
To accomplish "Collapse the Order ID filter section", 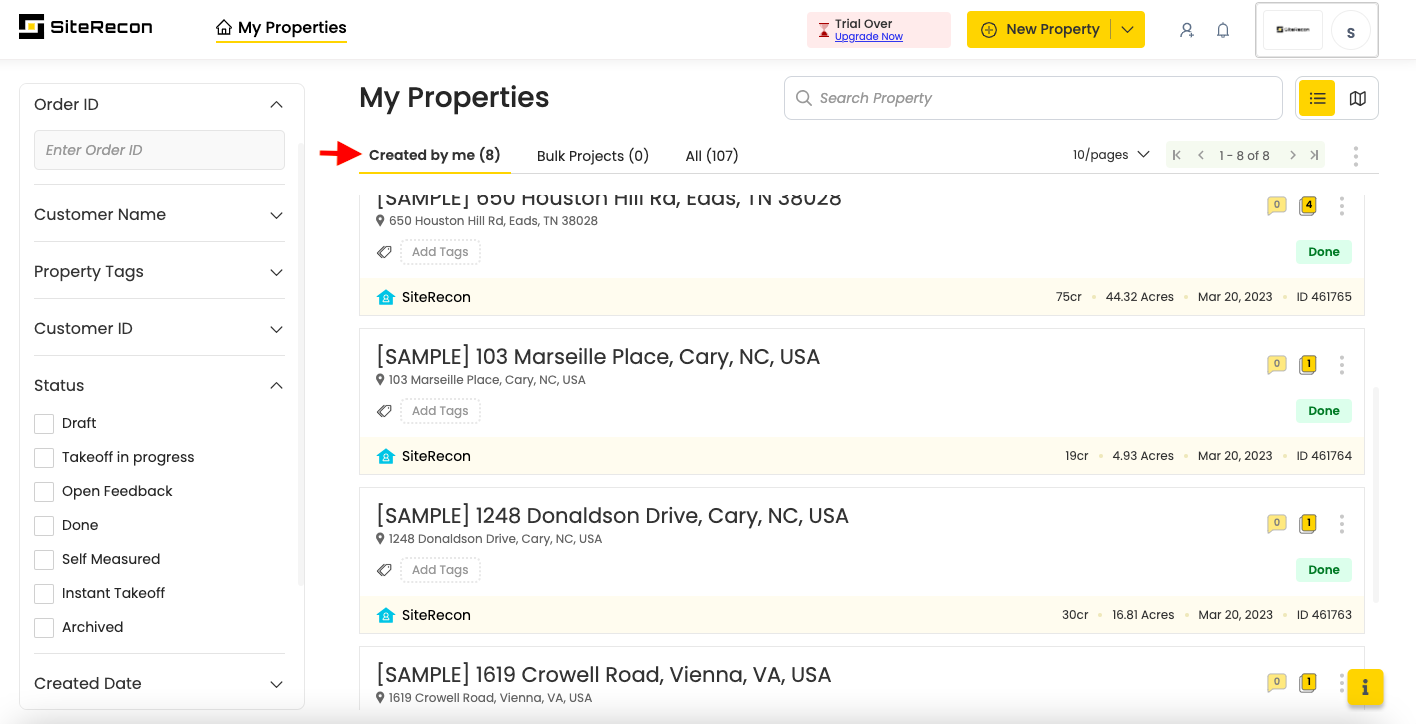I will (277, 105).
